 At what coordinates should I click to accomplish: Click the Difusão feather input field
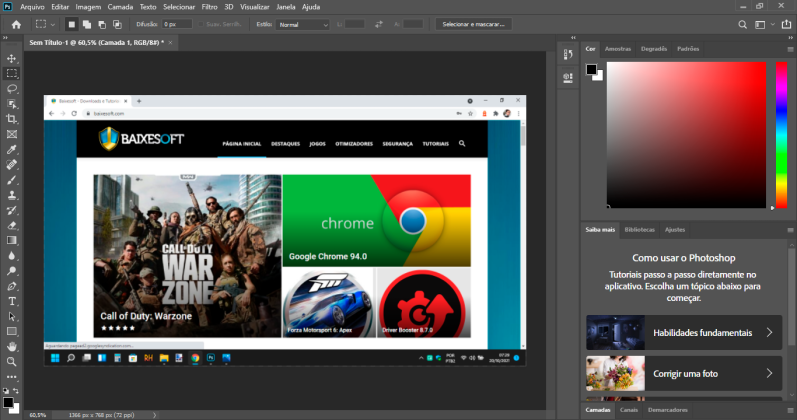click(176, 24)
